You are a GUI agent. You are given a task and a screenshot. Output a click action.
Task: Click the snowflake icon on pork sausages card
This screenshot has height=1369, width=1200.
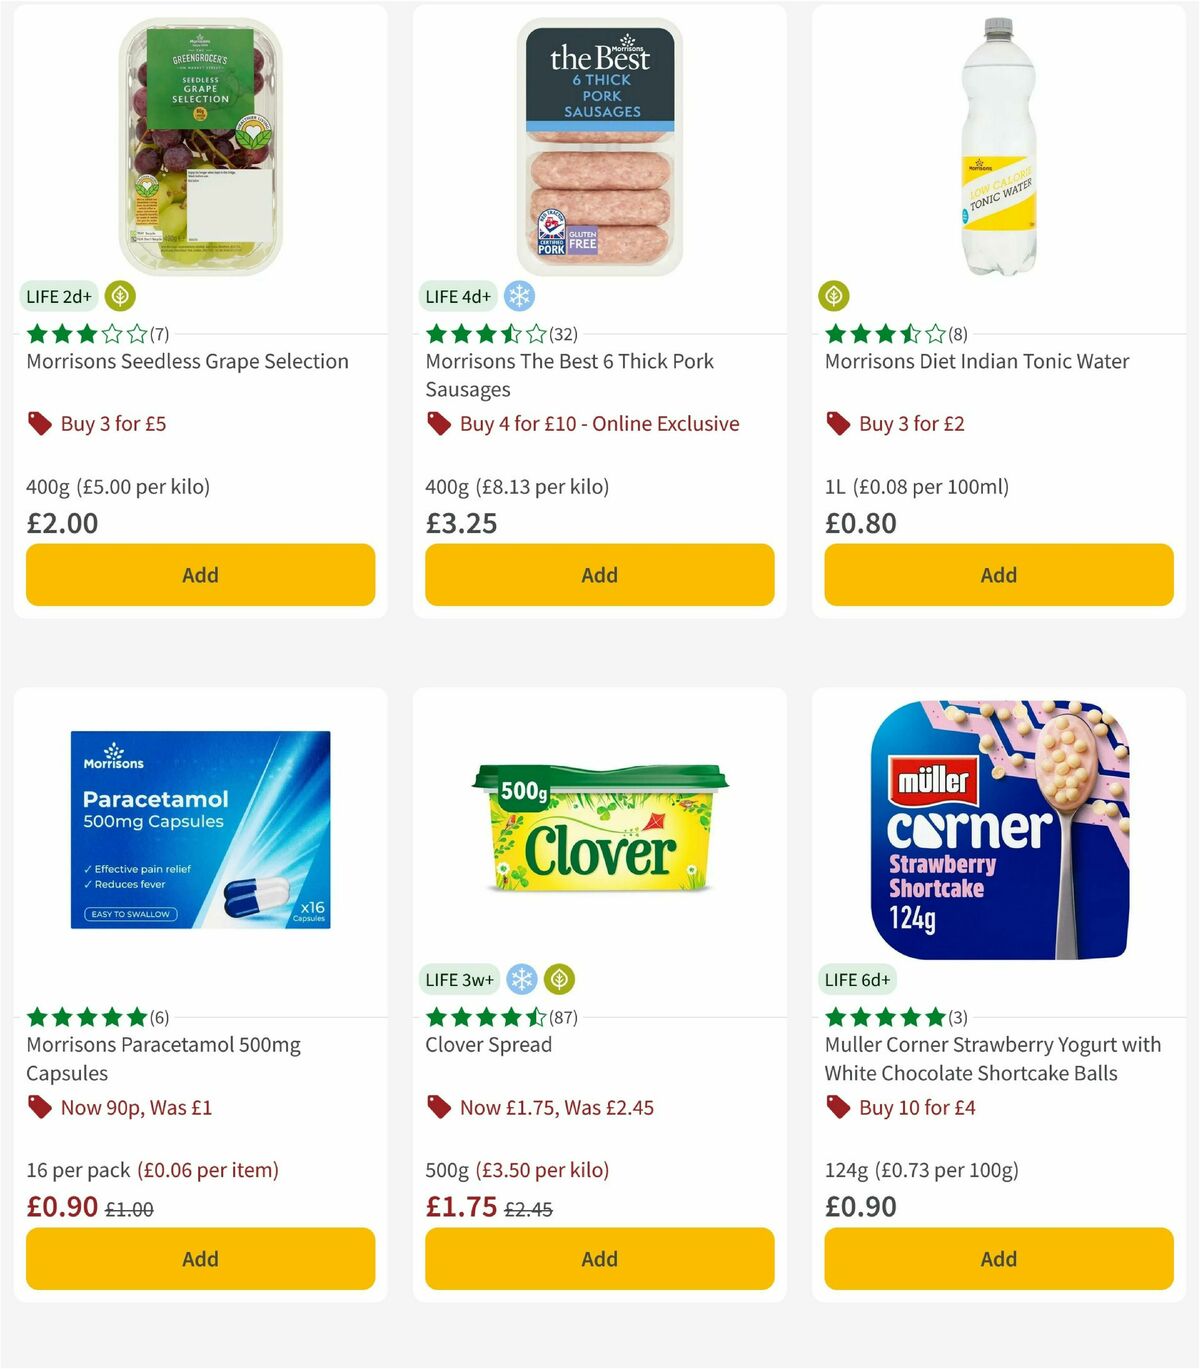coord(519,296)
